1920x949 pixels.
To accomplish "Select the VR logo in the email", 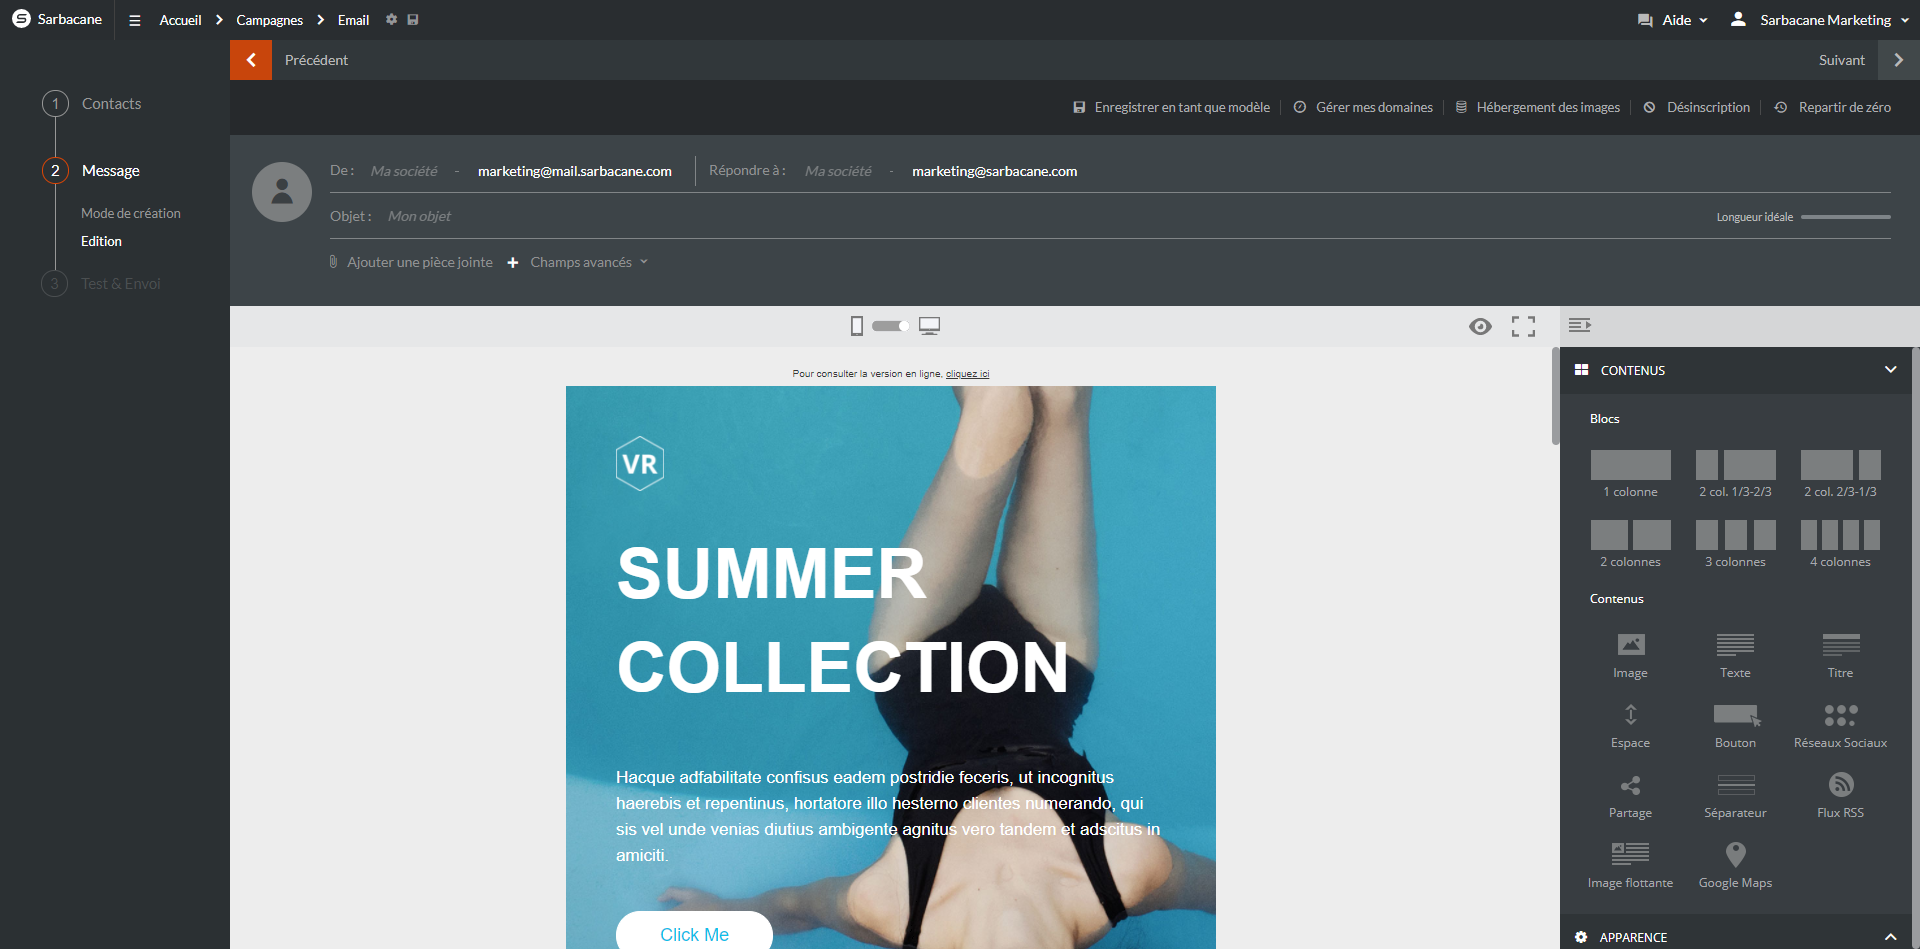I will pyautogui.click(x=640, y=464).
